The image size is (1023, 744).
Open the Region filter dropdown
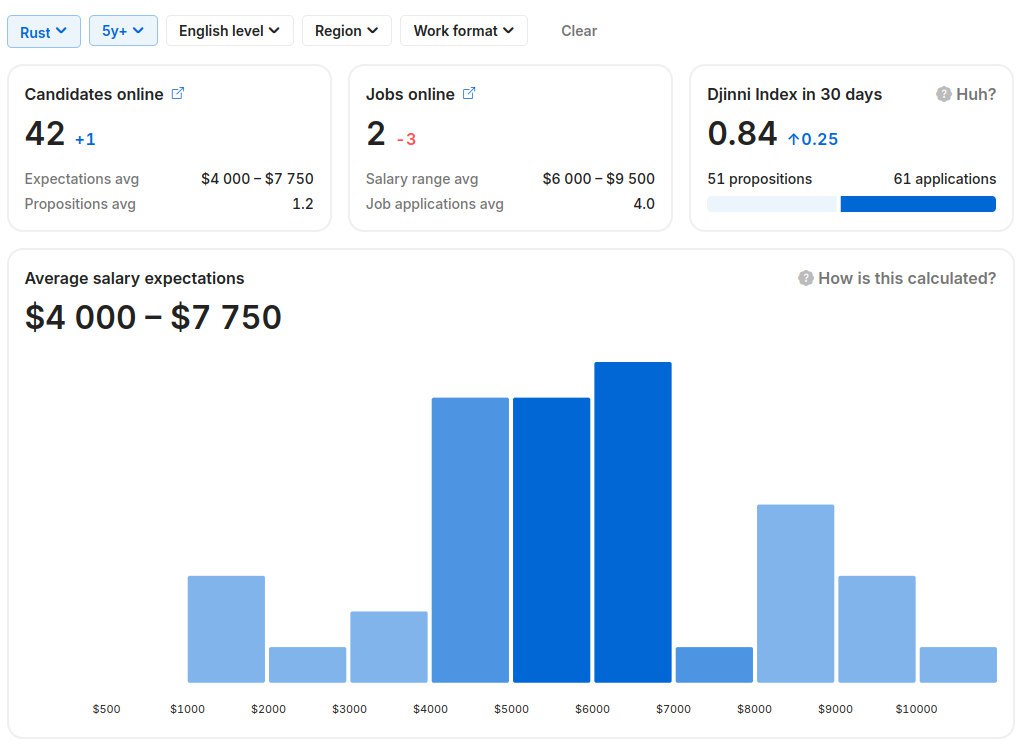tap(346, 31)
